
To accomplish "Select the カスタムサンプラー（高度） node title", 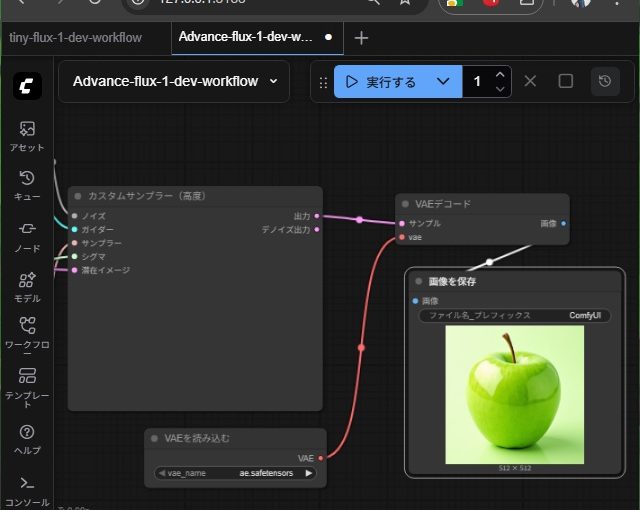I will (147, 196).
